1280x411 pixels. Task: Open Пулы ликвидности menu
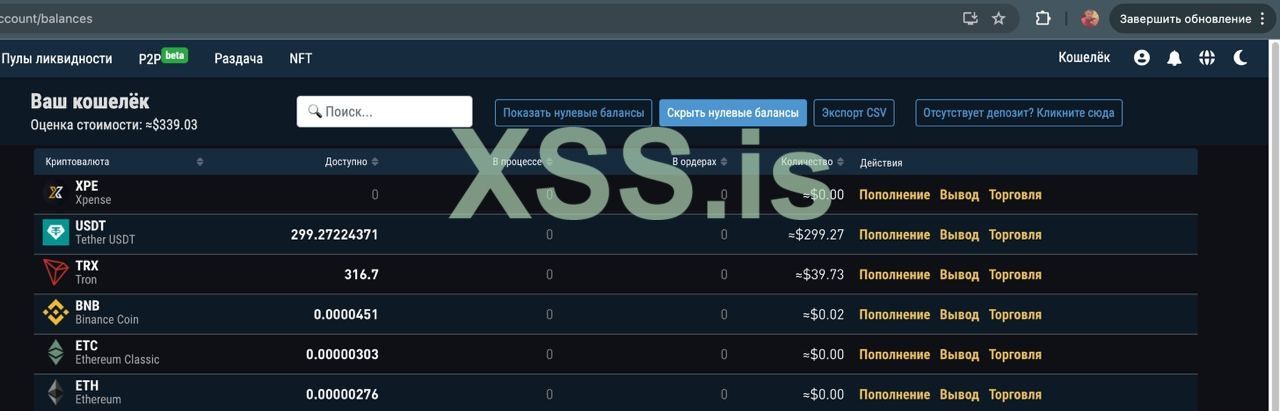pos(57,58)
